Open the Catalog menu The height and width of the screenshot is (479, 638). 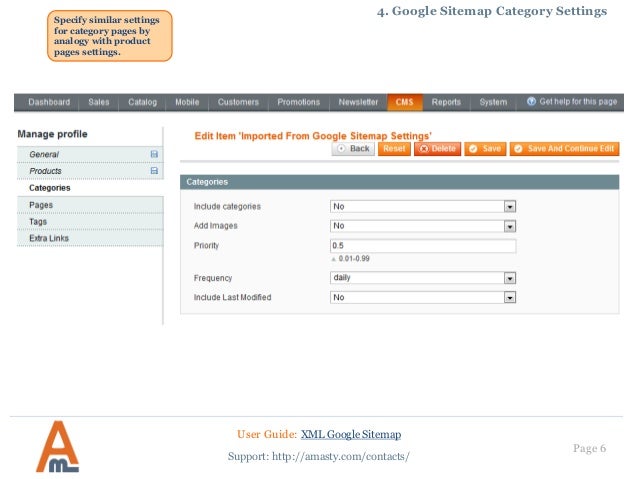click(142, 102)
